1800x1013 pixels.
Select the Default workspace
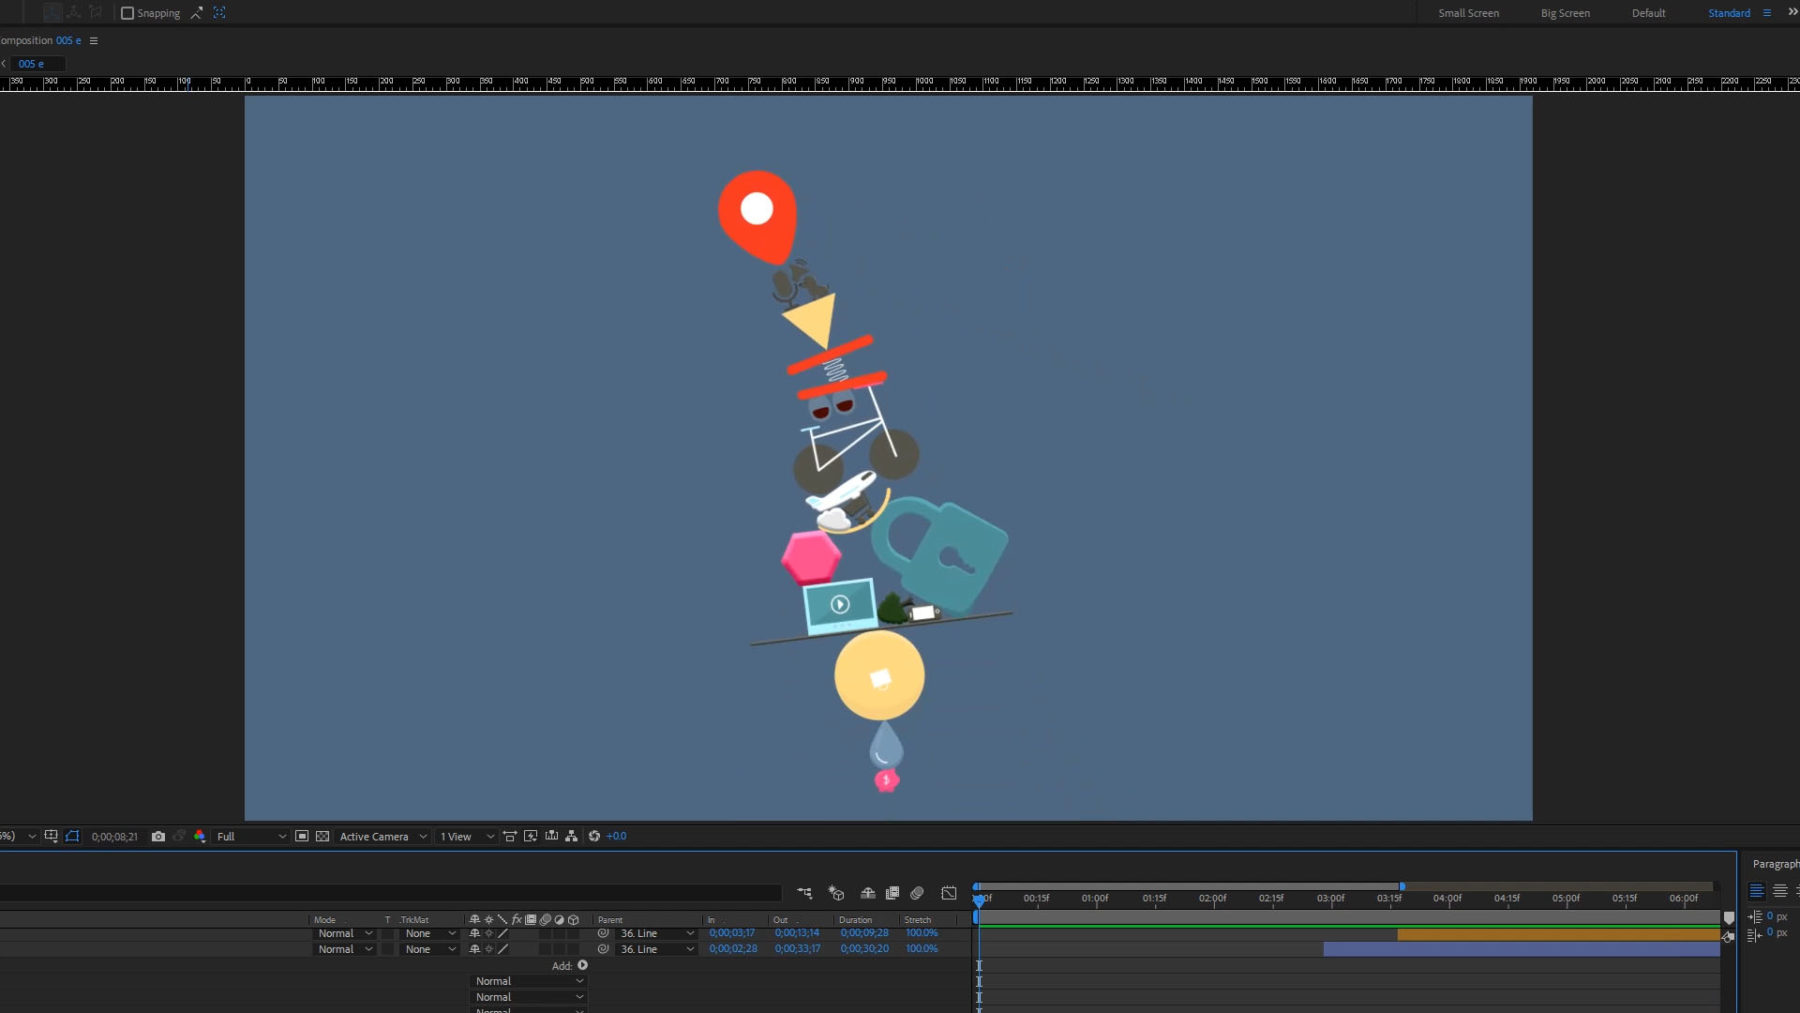tap(1648, 13)
